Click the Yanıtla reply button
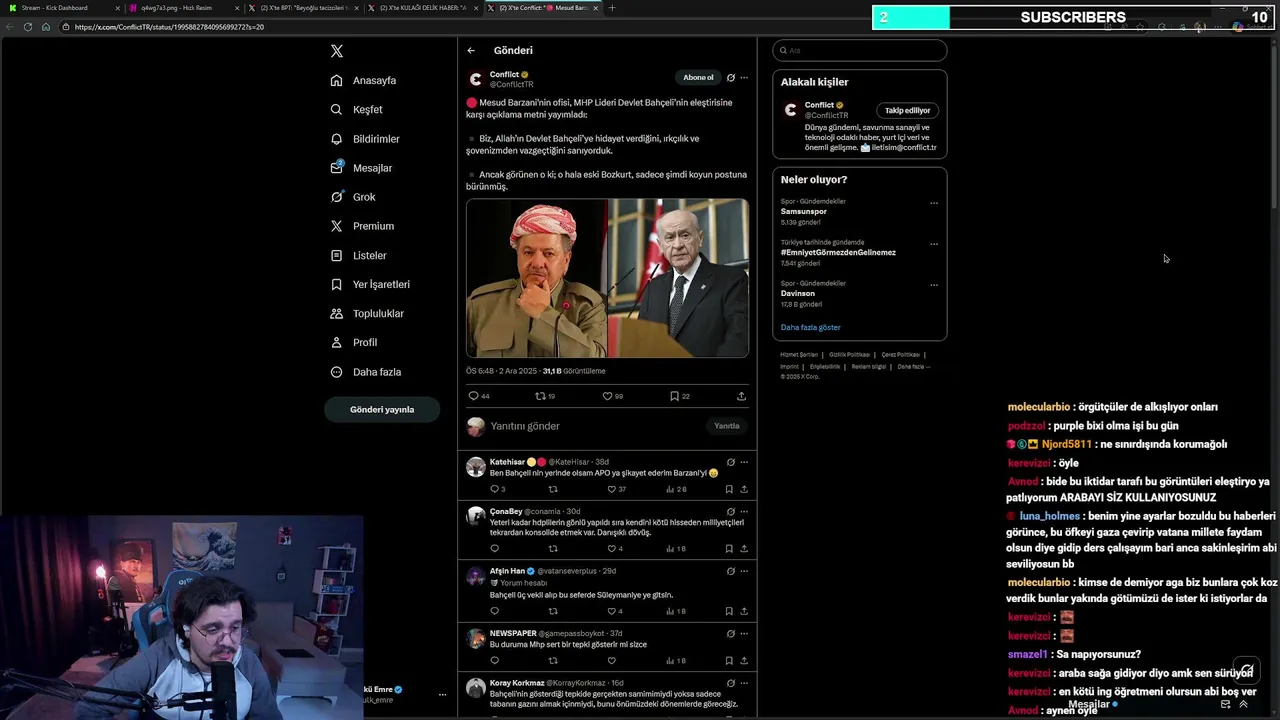Screen dimensions: 1280x720 [727, 426]
